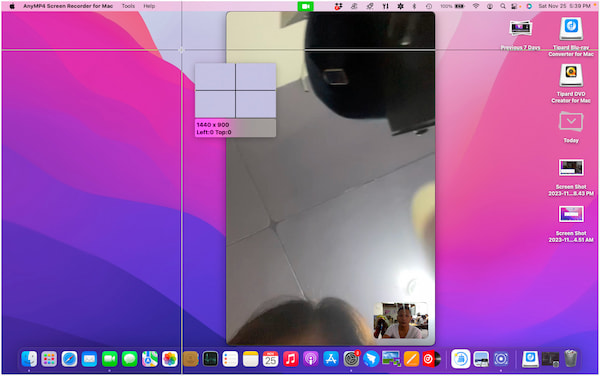
Task: Open the Help menu
Action: click(x=149, y=6)
